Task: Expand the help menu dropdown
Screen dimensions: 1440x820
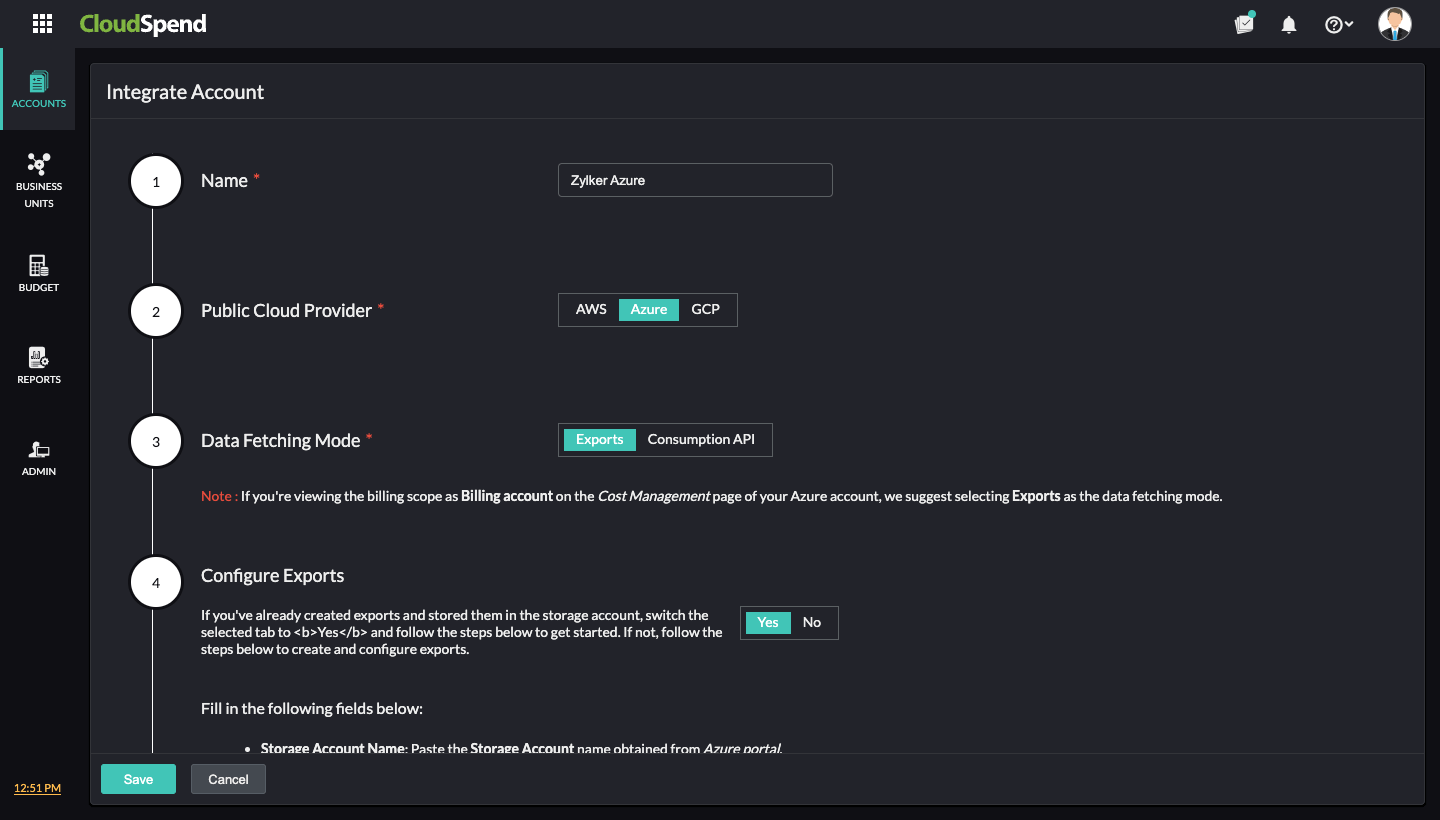Action: tap(1338, 25)
